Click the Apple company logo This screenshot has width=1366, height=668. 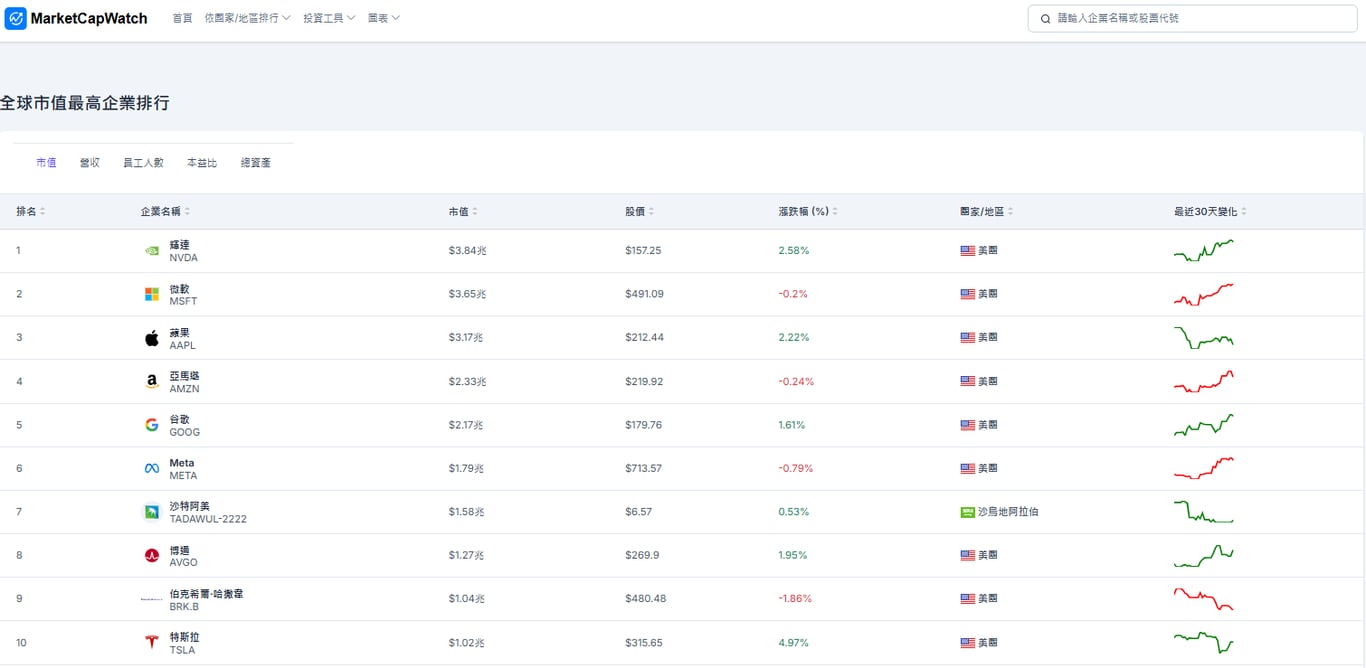(x=152, y=338)
